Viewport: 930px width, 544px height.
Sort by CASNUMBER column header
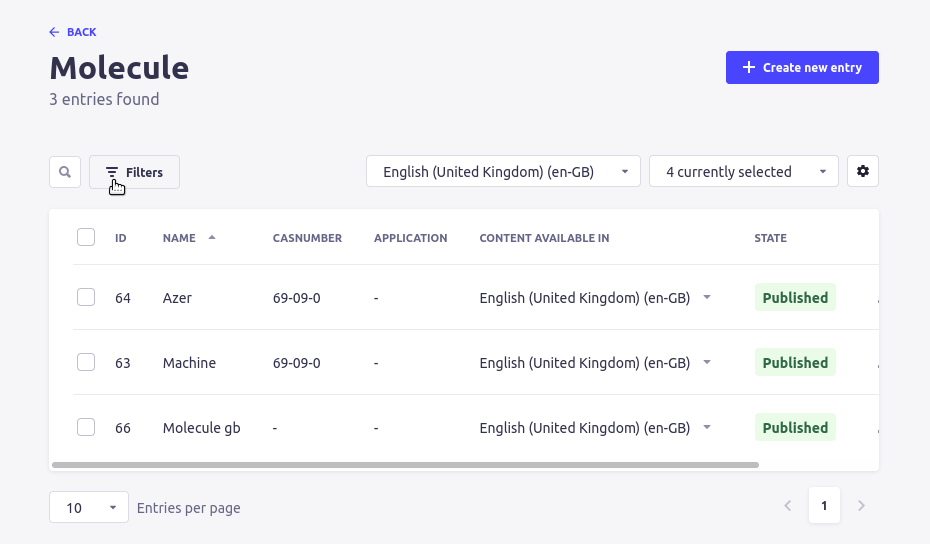point(307,238)
